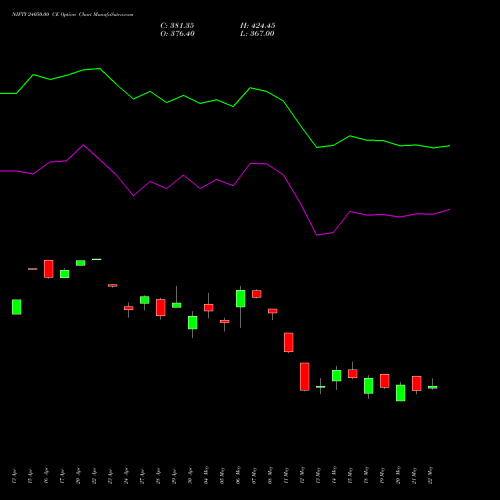Click the 13 Apr date label
The width and height of the screenshot is (500, 500).
click(14, 476)
